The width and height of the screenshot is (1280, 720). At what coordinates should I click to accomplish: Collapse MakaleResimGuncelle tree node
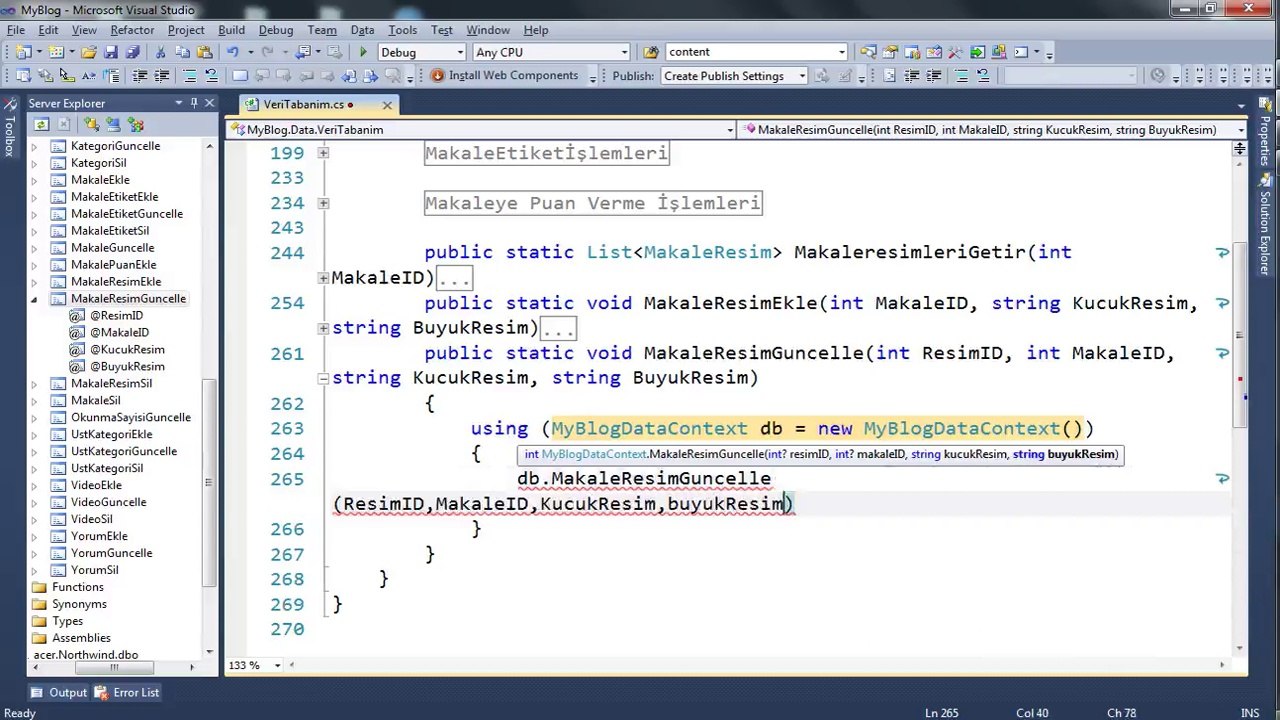[34, 299]
